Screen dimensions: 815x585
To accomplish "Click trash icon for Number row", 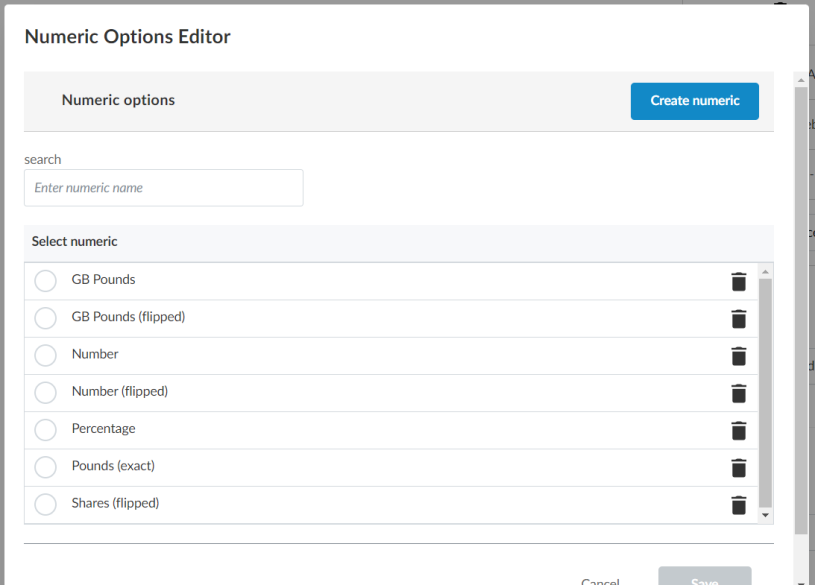I will (738, 356).
